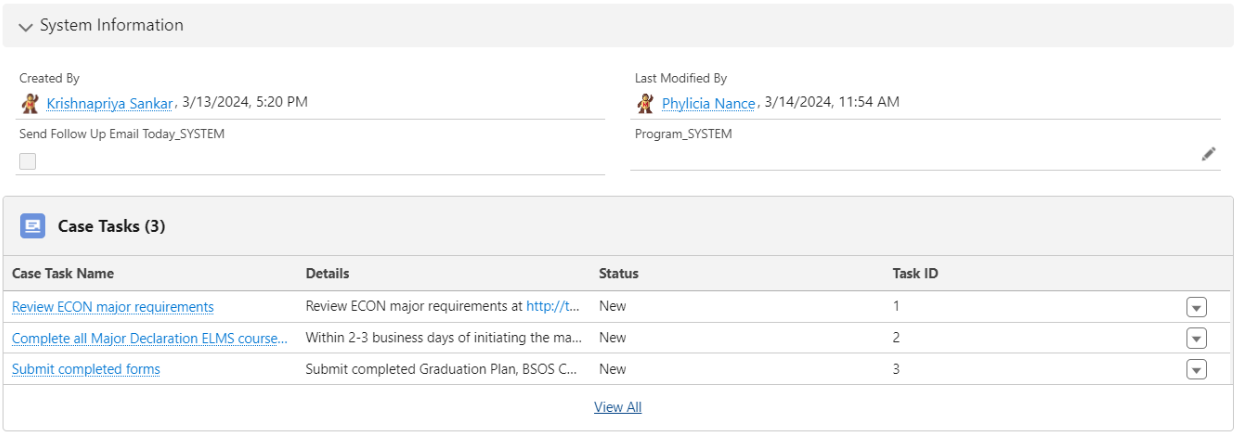Open row actions for Major Declaration ELMS task
1238x435 pixels.
click(1196, 338)
